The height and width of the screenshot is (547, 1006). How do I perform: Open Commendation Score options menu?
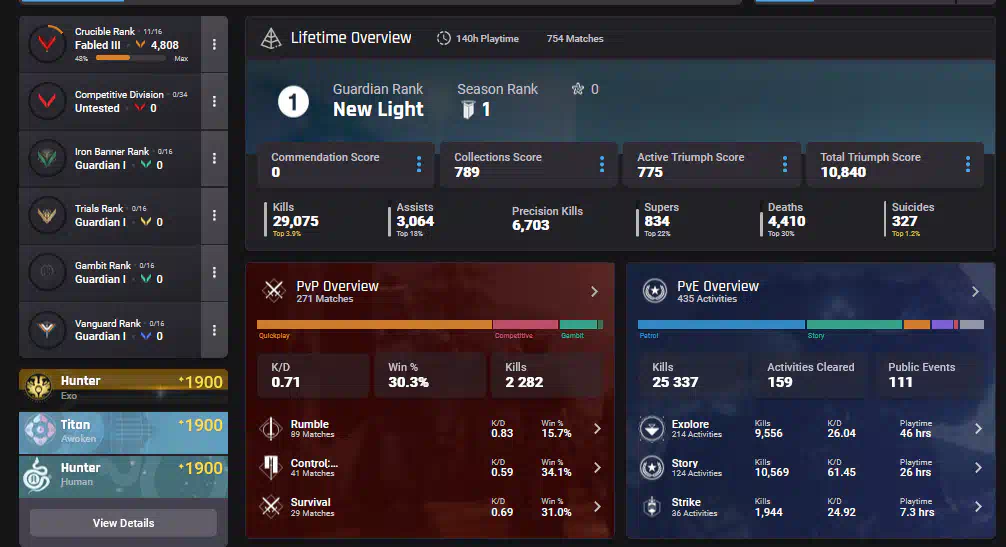pyautogui.click(x=419, y=165)
